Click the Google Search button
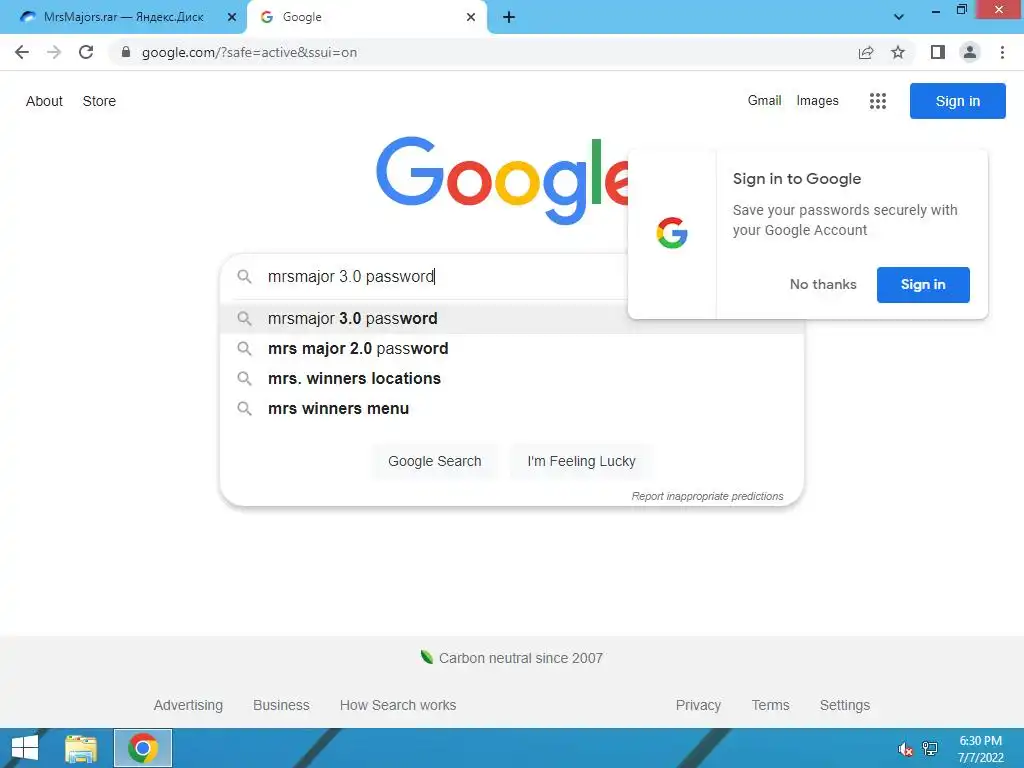 pyautogui.click(x=434, y=461)
